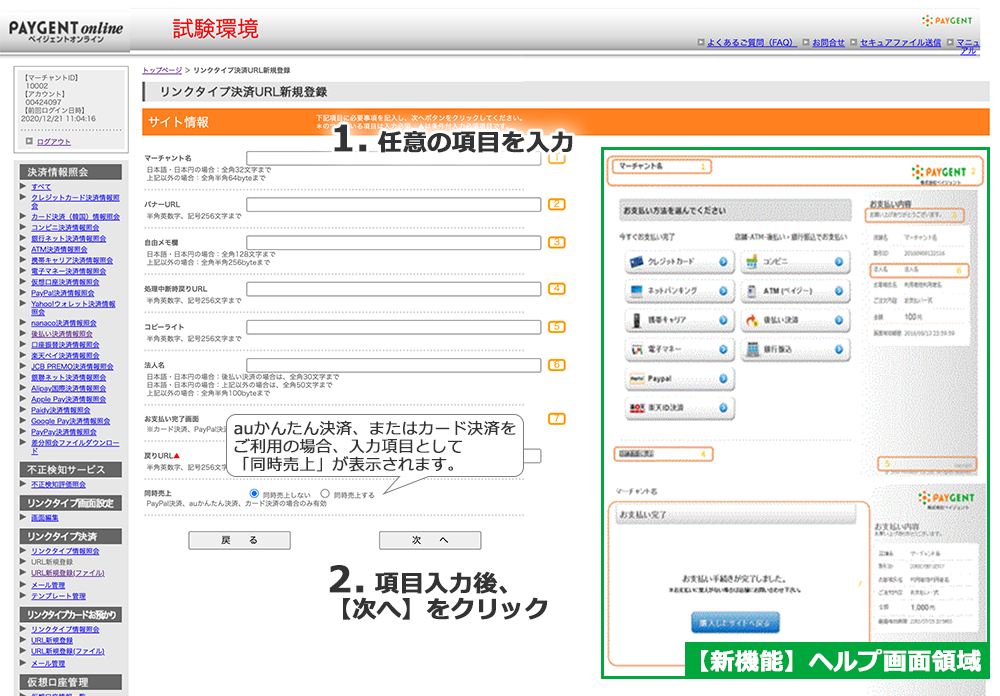Go to トップページ via breadcrumb

pos(162,70)
